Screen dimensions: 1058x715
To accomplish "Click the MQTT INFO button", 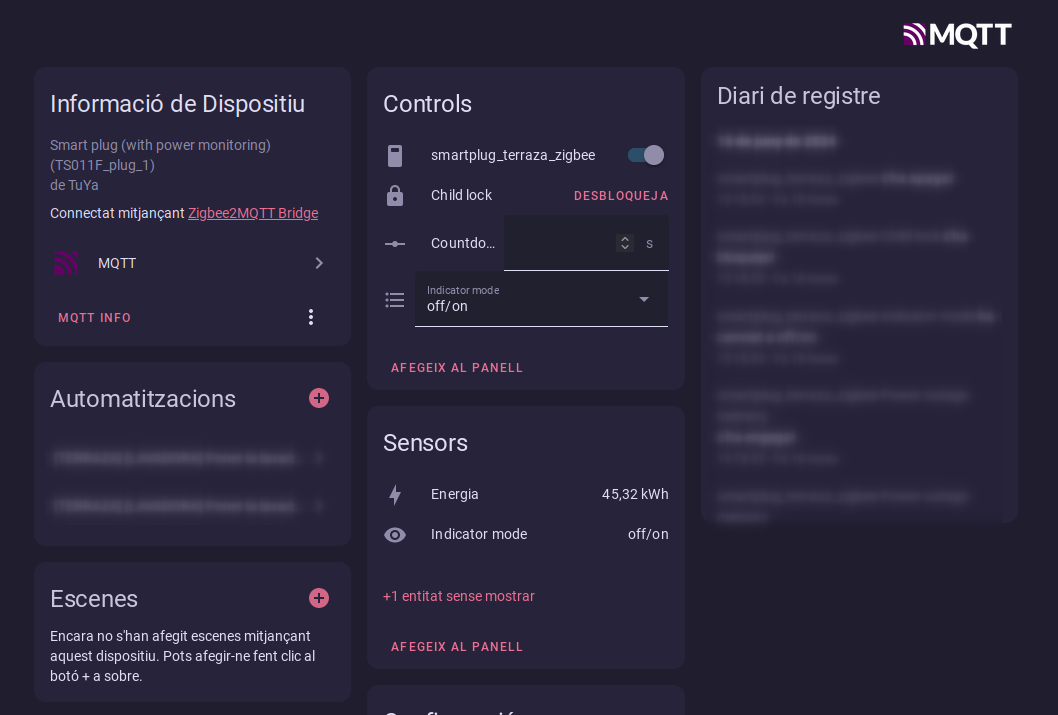I will click(95, 318).
